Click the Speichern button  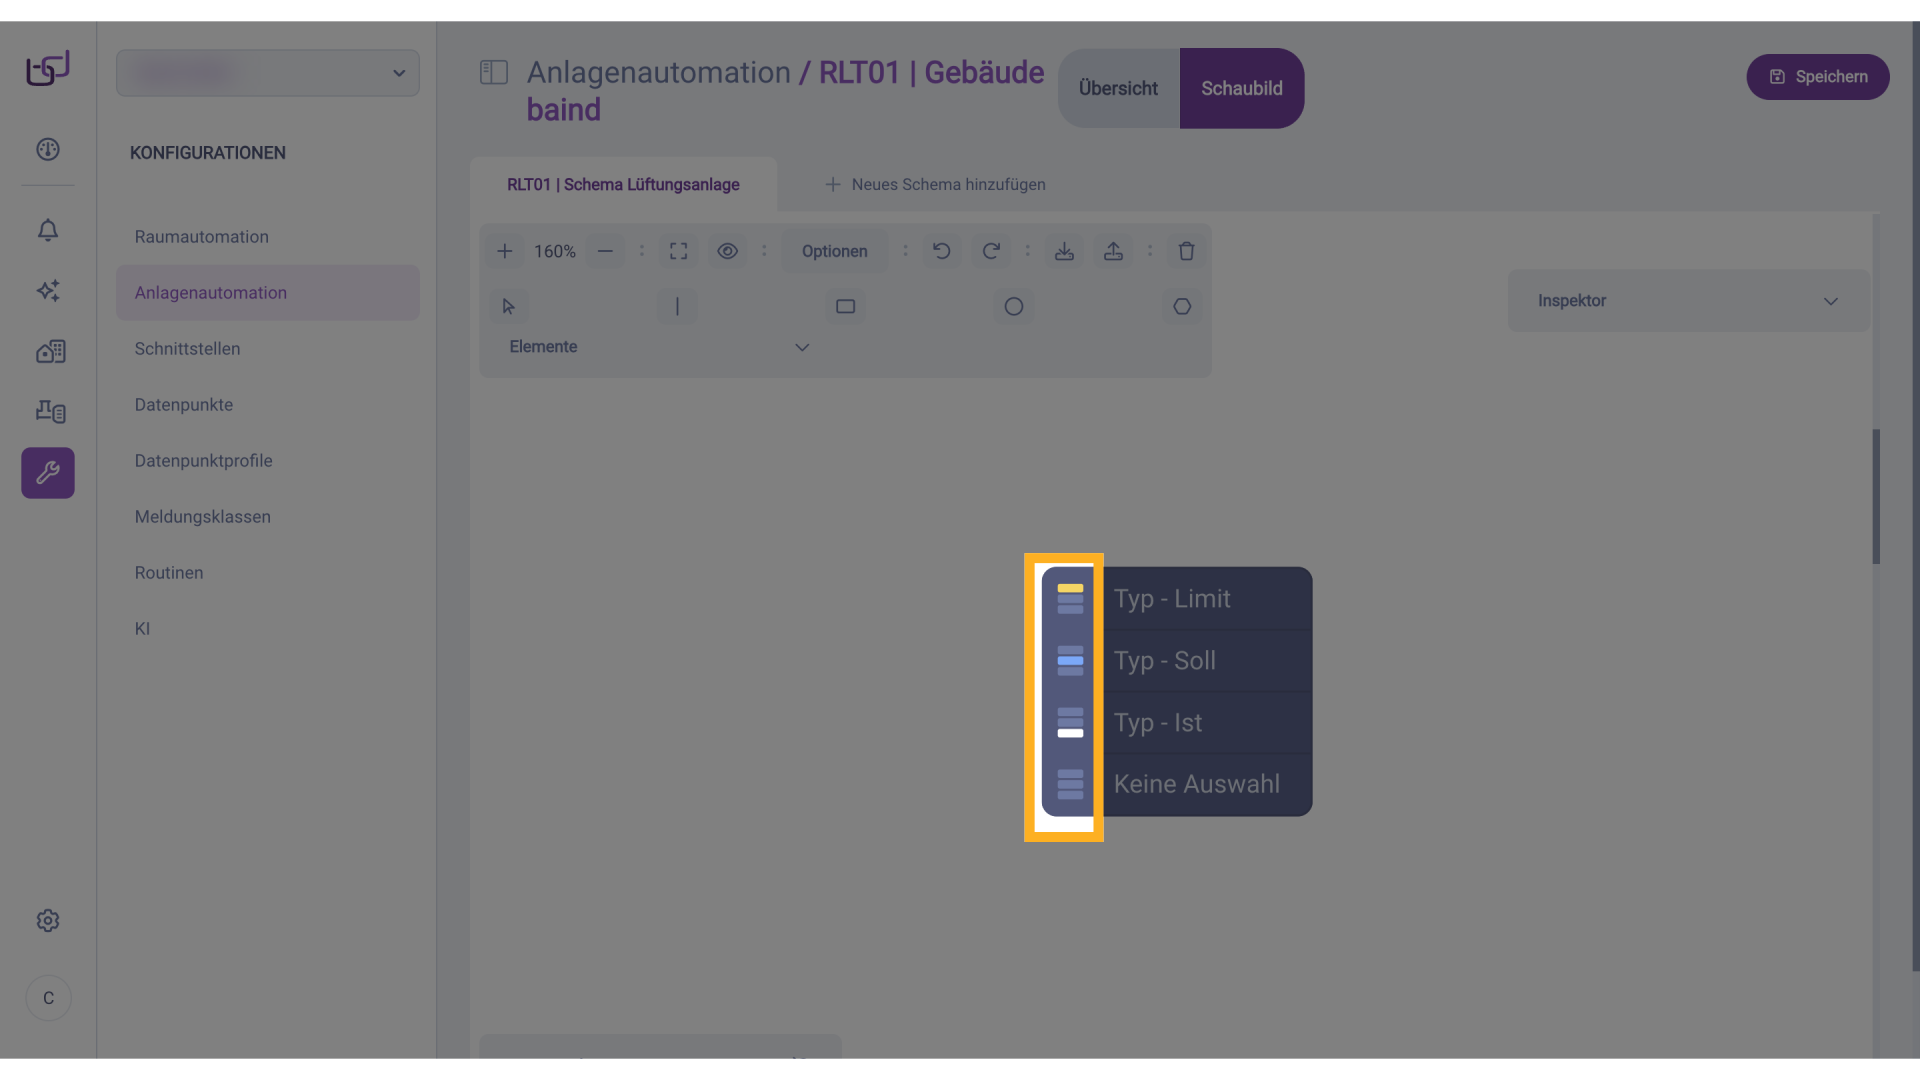pyautogui.click(x=1817, y=77)
